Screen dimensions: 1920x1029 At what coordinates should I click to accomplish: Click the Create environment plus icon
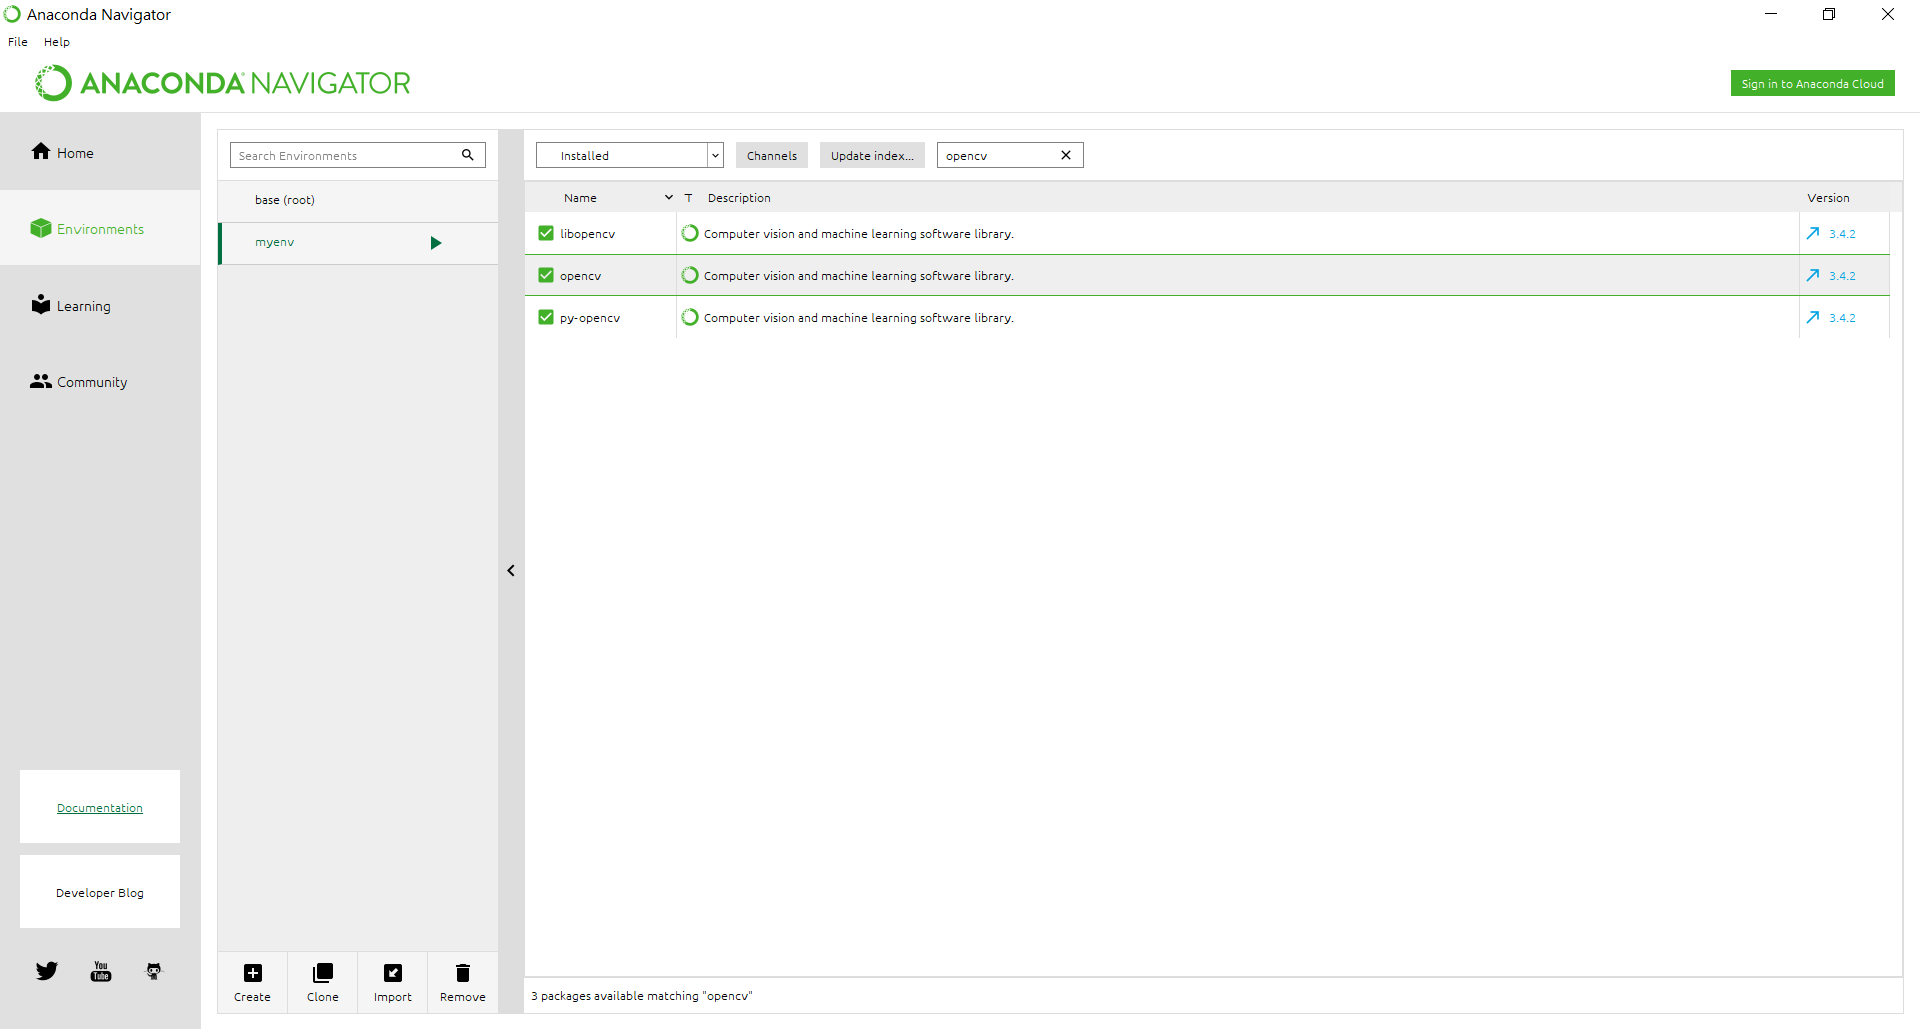(x=253, y=973)
